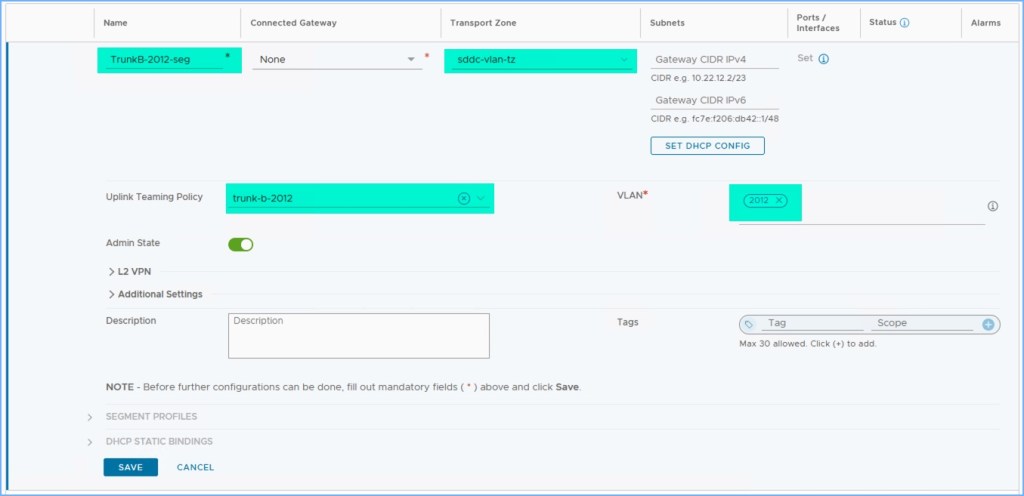This screenshot has width=1024, height=496.
Task: Click the Status column info icon
Action: (x=904, y=23)
